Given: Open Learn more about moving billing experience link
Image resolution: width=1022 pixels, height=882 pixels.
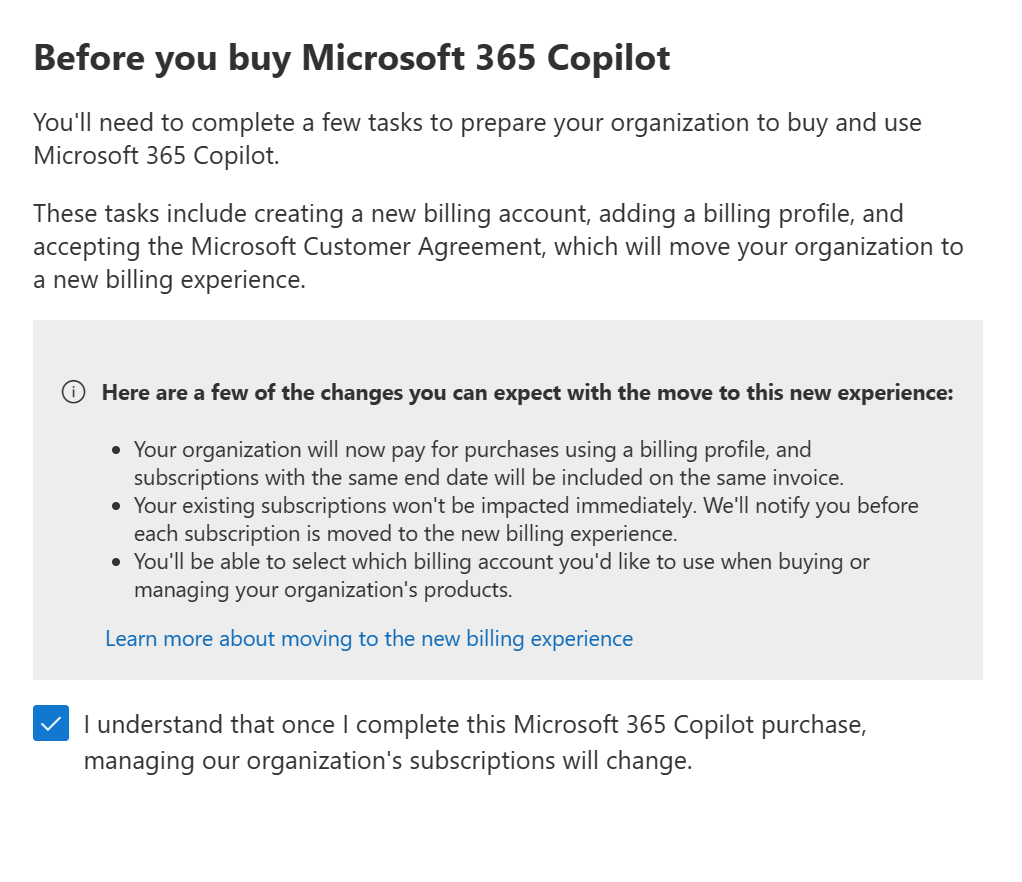Looking at the screenshot, I should point(369,638).
